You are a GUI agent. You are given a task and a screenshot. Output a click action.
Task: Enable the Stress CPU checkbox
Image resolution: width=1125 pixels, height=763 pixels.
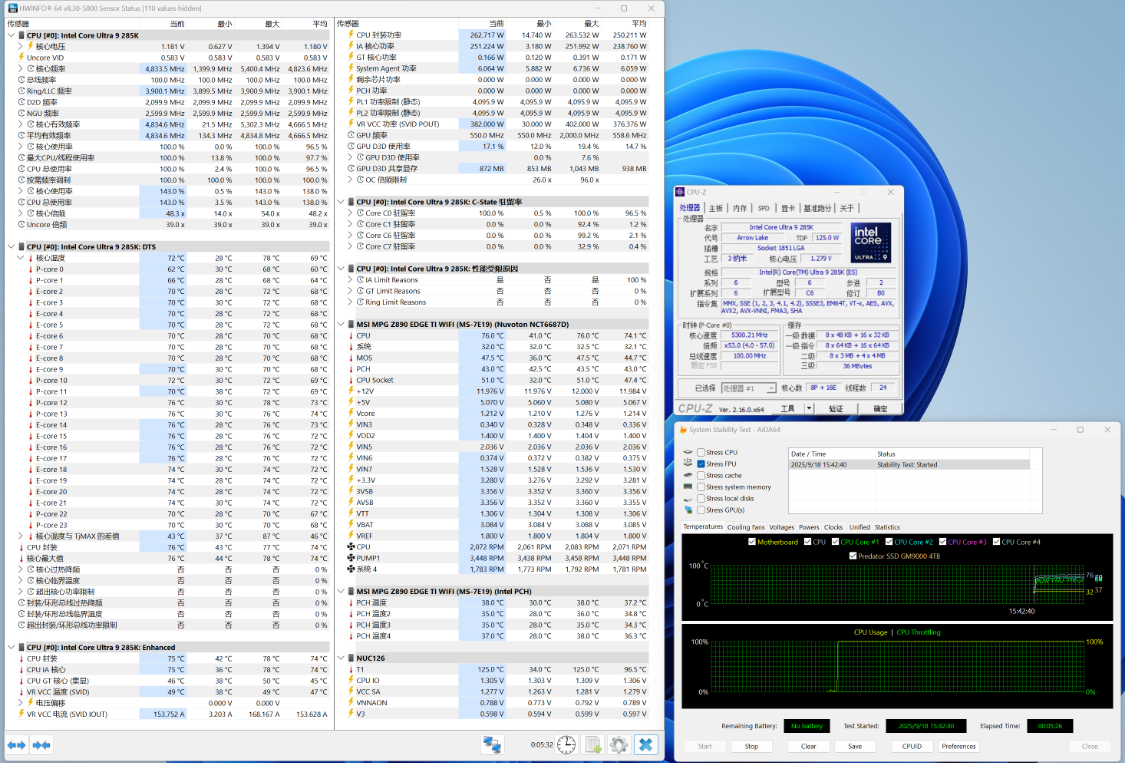point(701,453)
